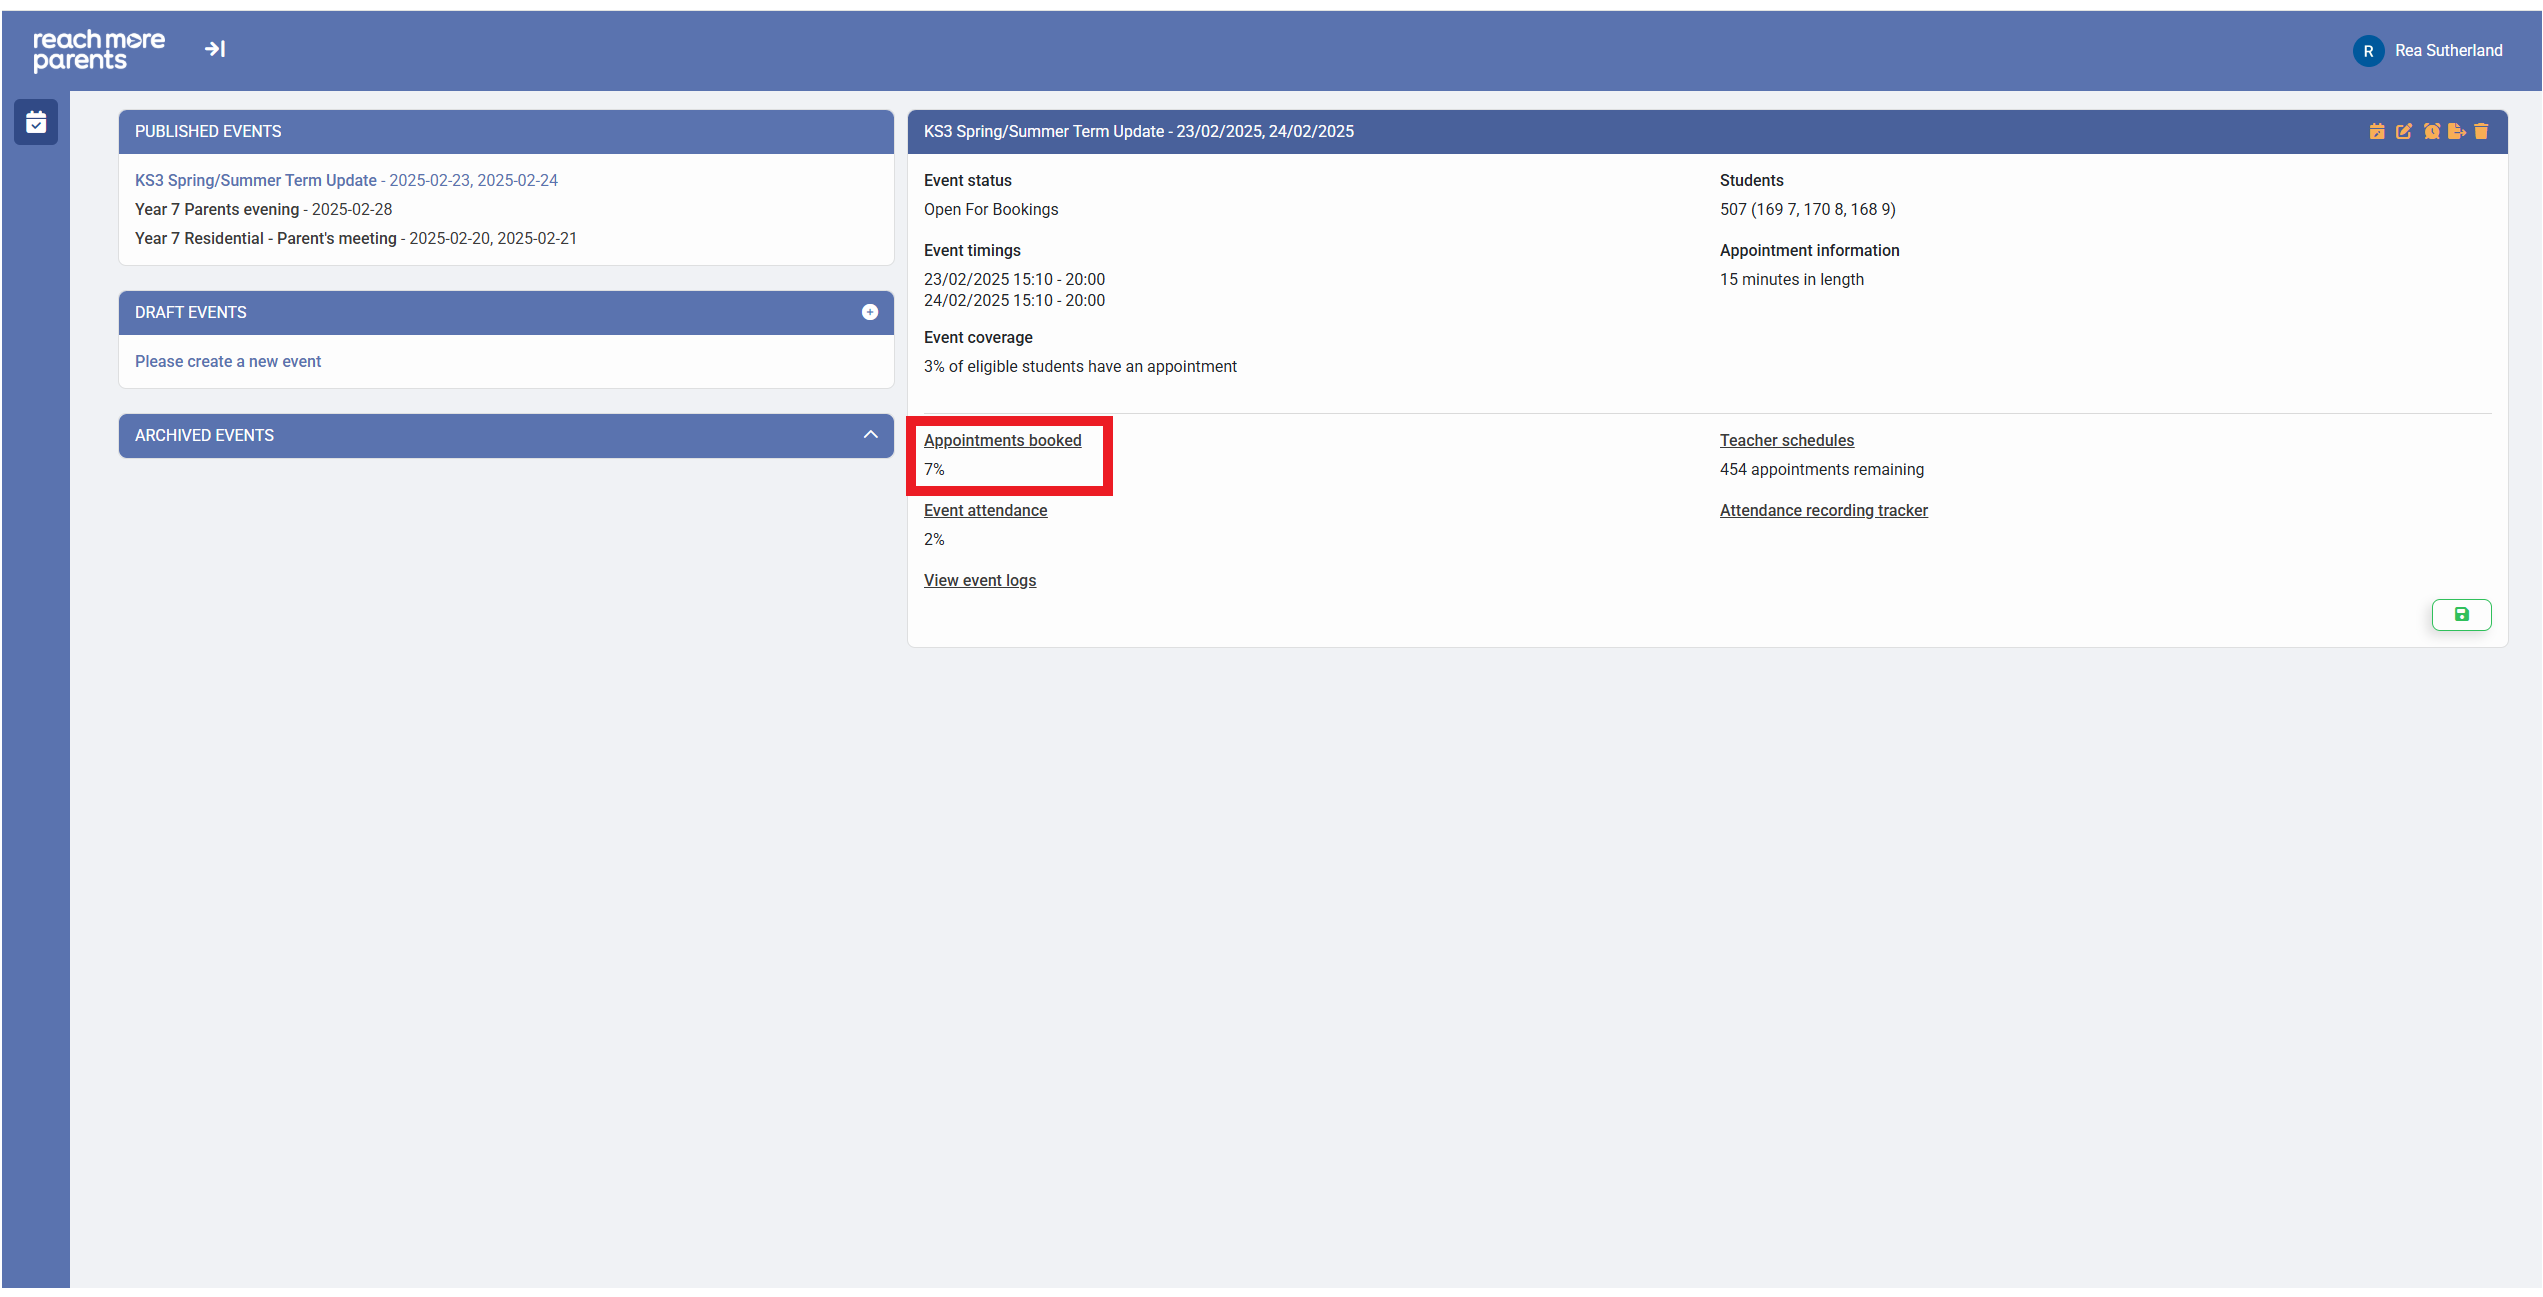Click the file export arrow icon
This screenshot has width=2543, height=1297.
click(2456, 132)
